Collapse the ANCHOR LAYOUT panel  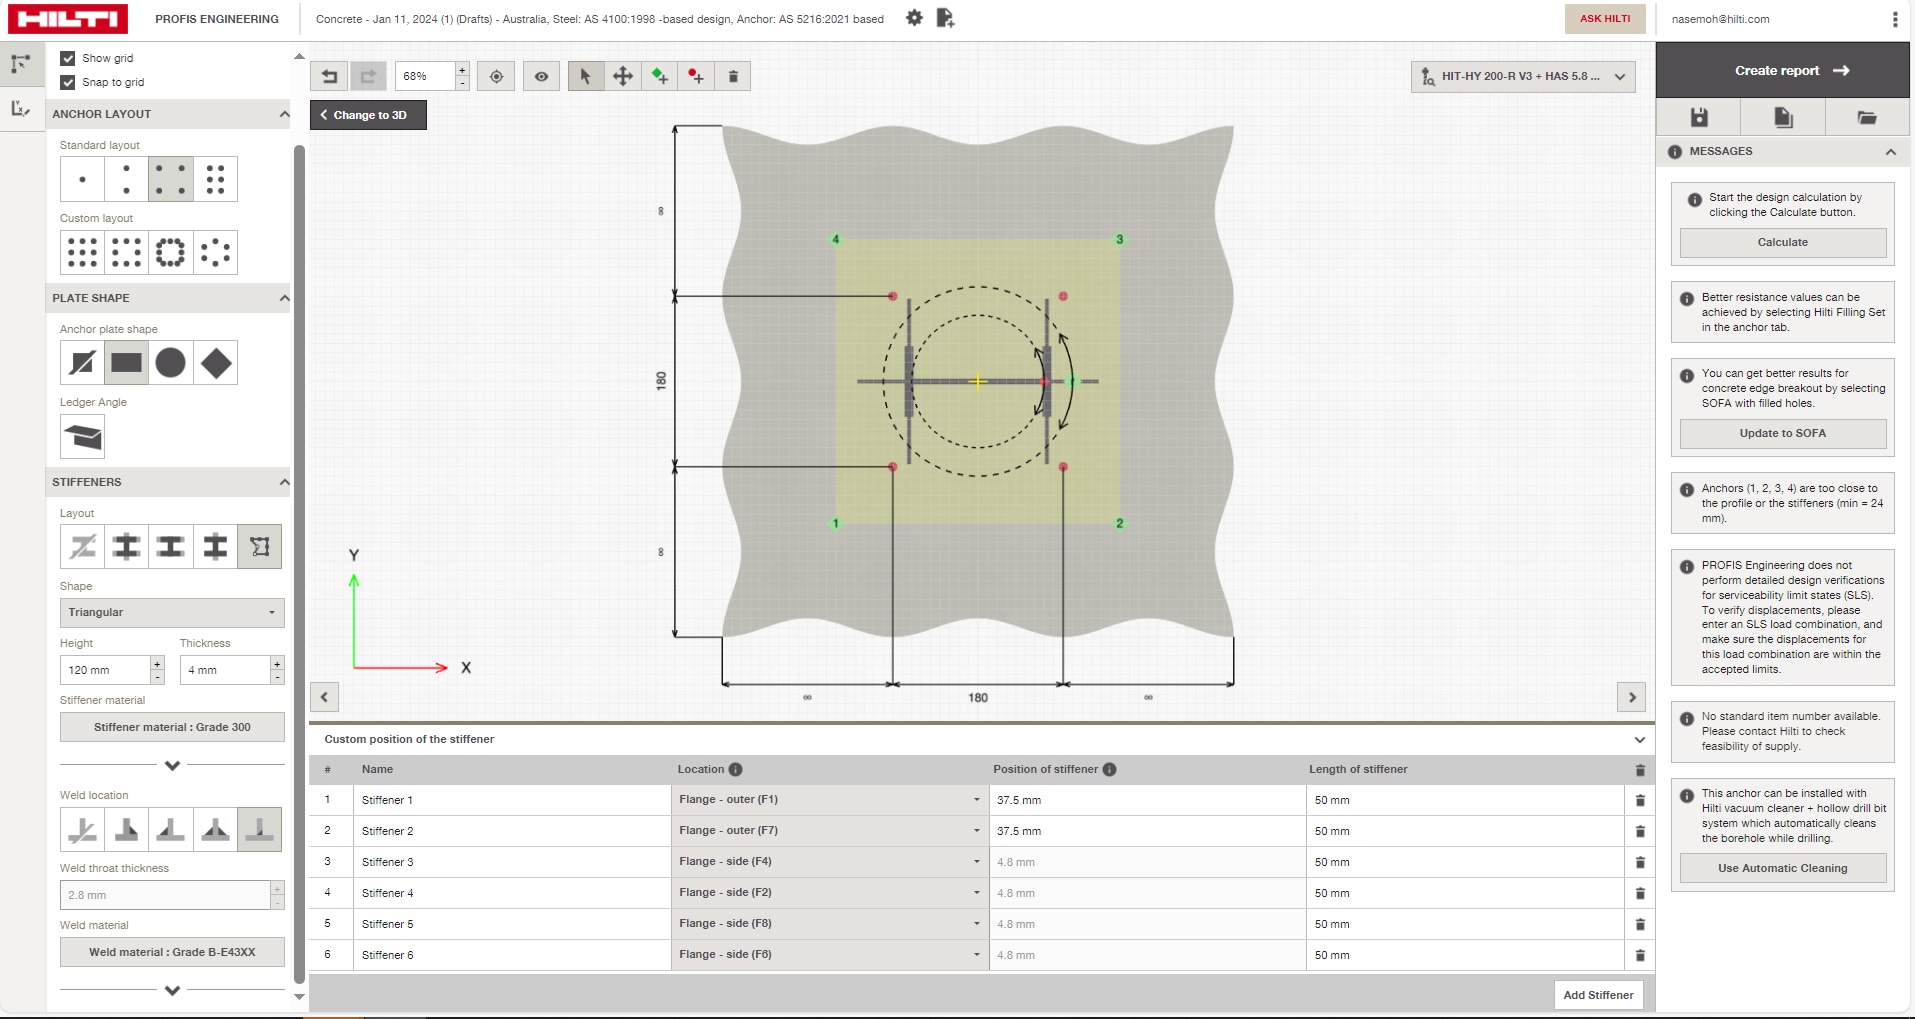284,114
